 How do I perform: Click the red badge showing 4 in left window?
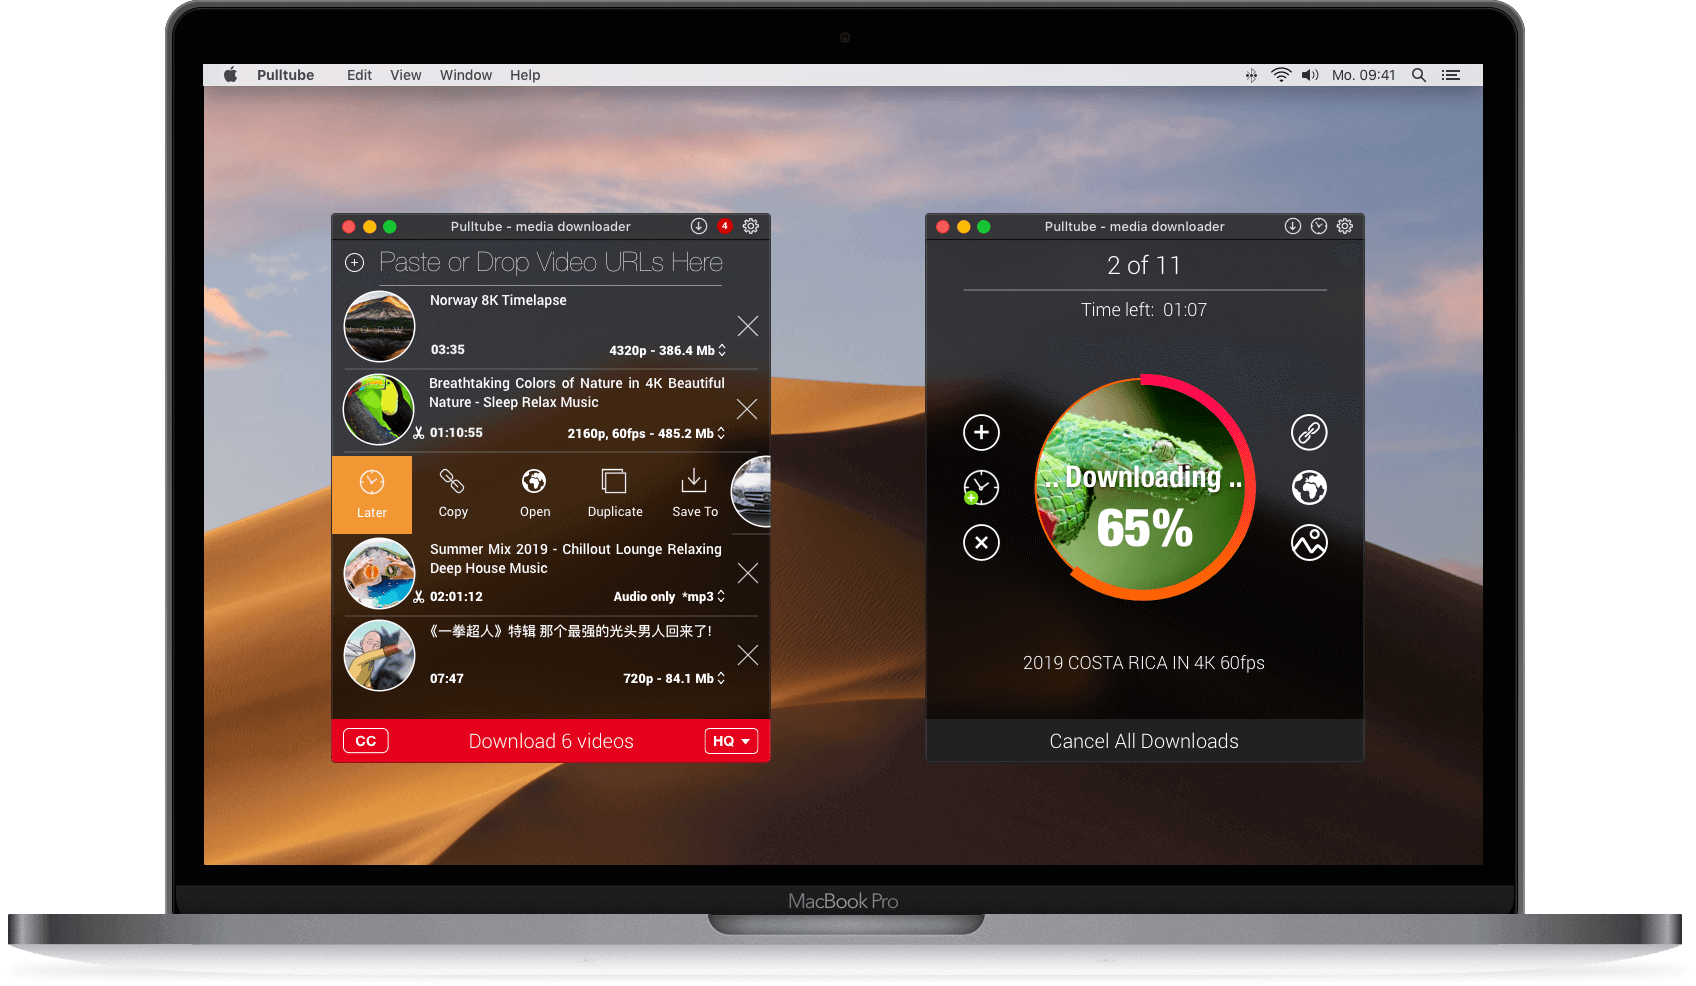(x=725, y=226)
